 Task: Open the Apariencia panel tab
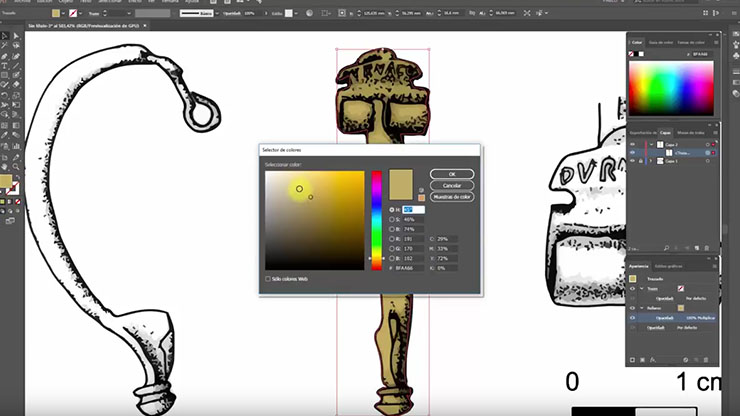point(638,265)
